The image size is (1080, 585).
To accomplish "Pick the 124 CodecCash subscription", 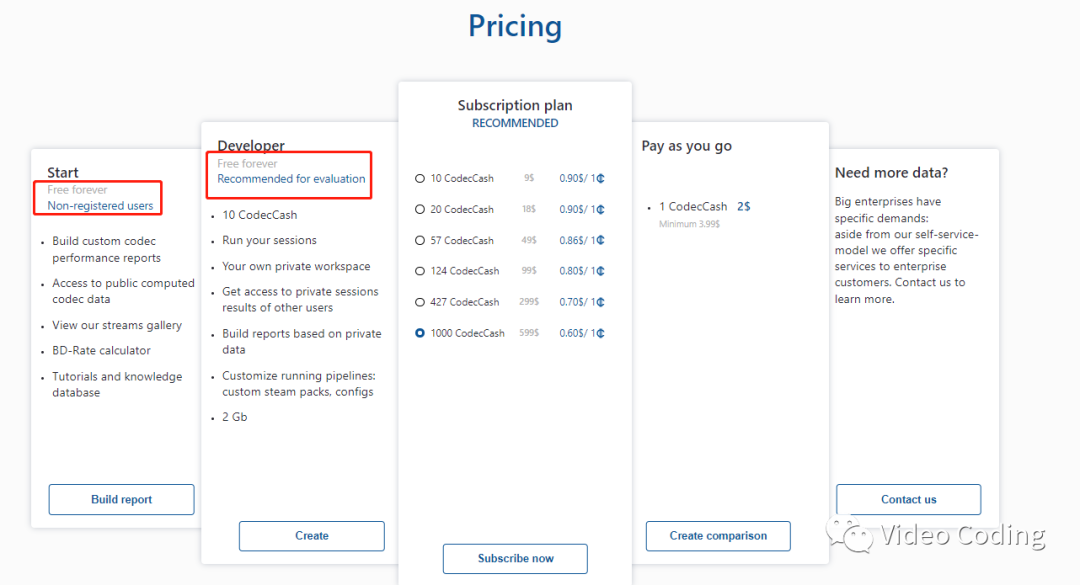I will pyautogui.click(x=420, y=271).
